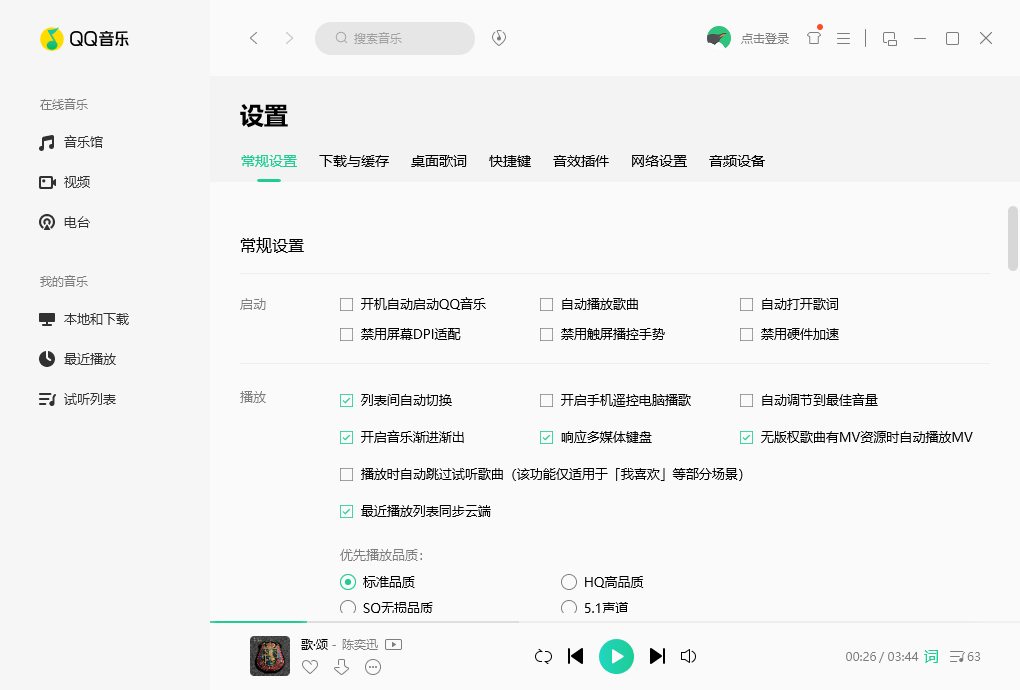Uncheck 响应多媒体键盘
Viewport: 1020px width, 690px height.
(x=546, y=437)
